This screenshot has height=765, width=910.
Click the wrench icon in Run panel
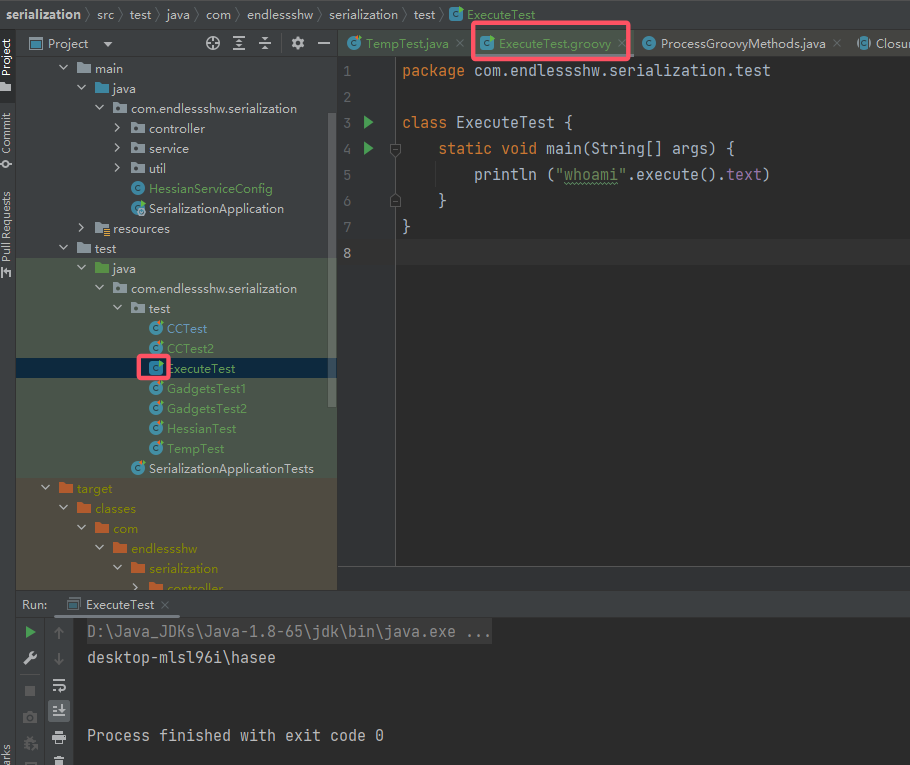tap(30, 658)
